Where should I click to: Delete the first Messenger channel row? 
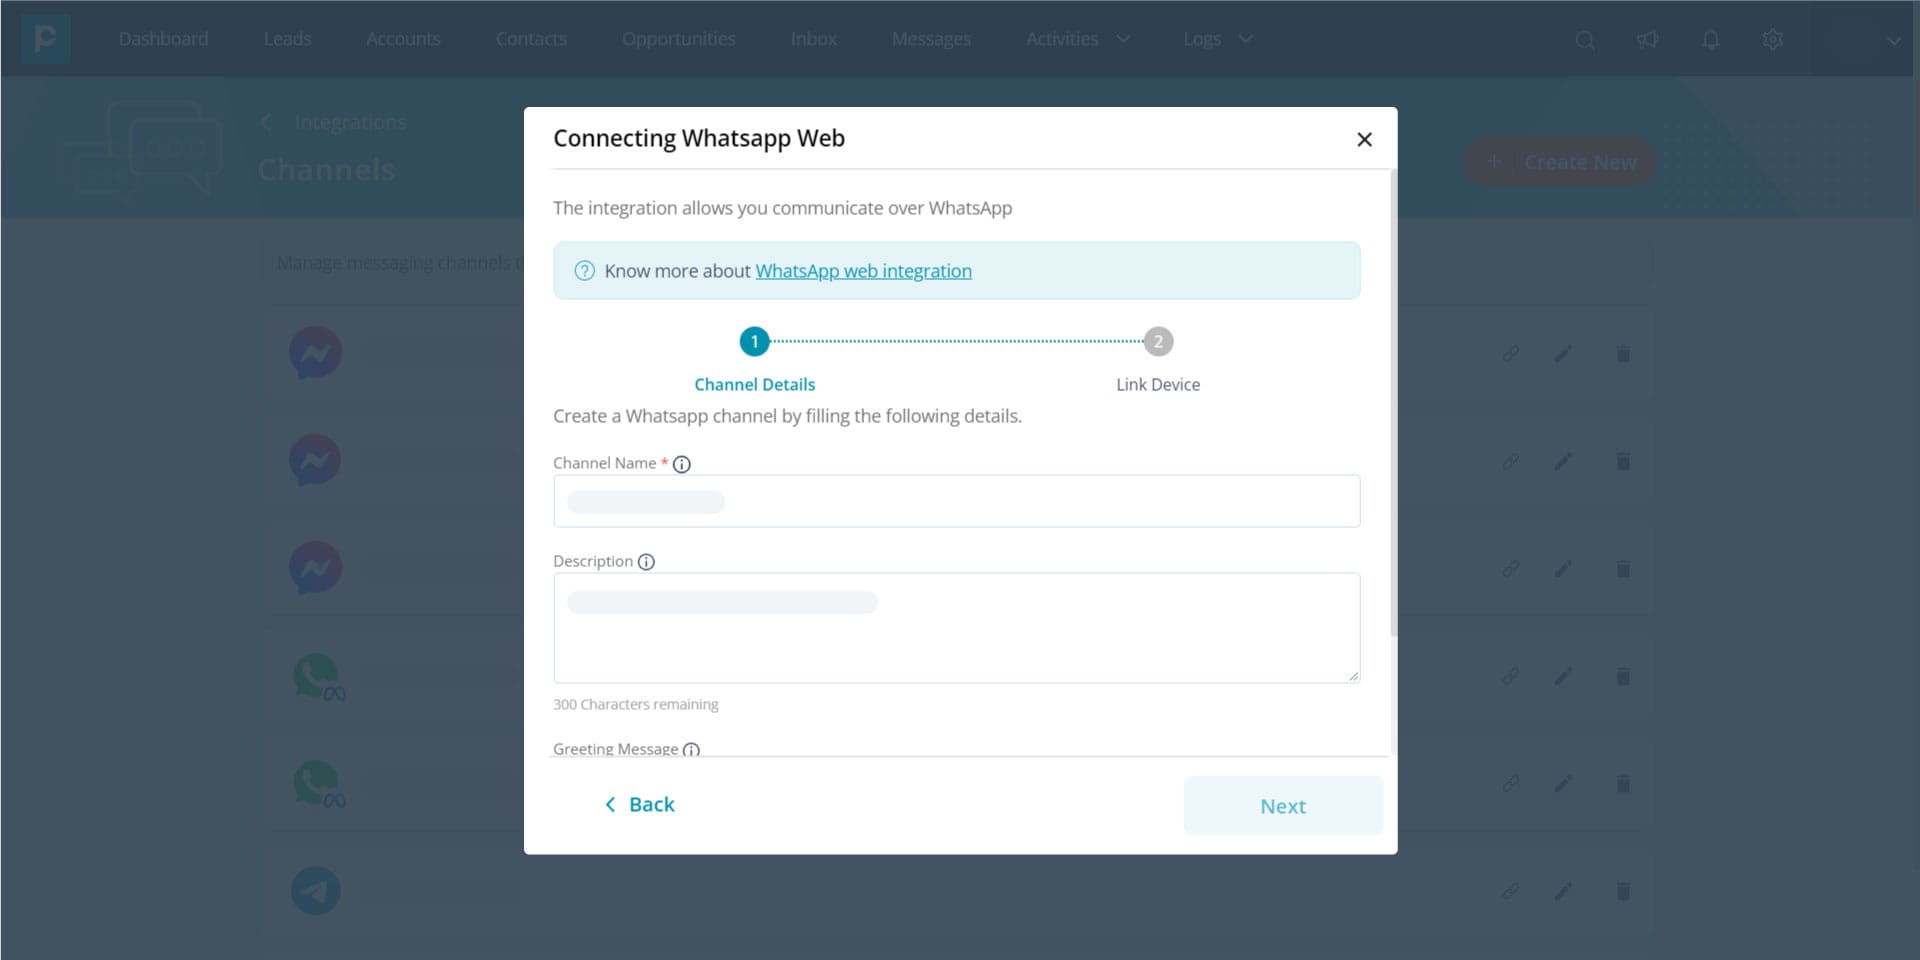click(x=1623, y=354)
